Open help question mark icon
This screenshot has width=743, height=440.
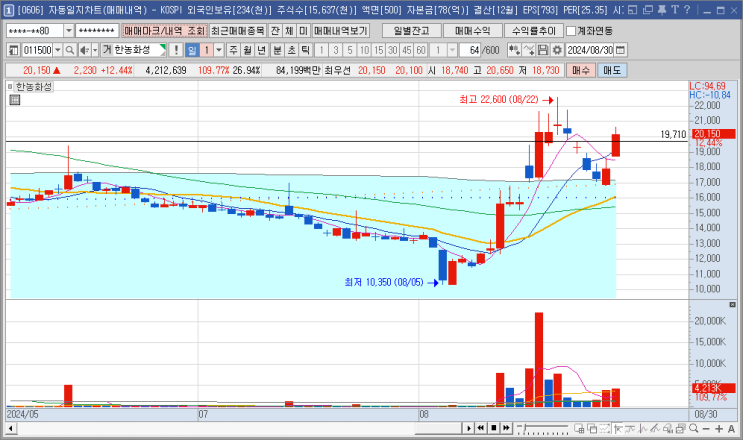[687, 9]
